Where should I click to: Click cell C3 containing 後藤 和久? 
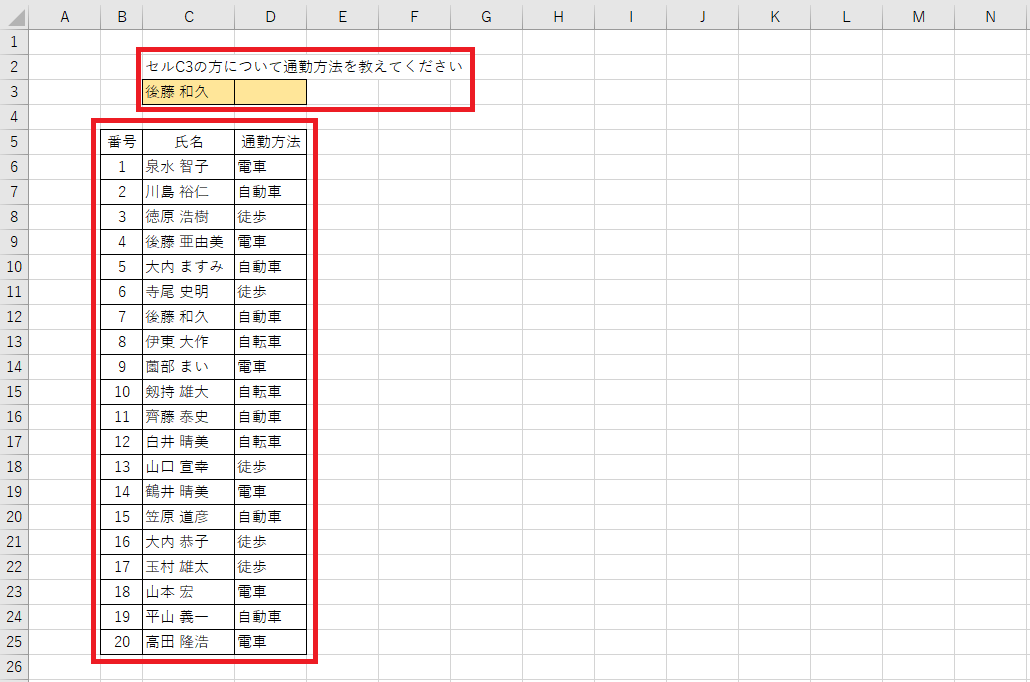(x=189, y=92)
